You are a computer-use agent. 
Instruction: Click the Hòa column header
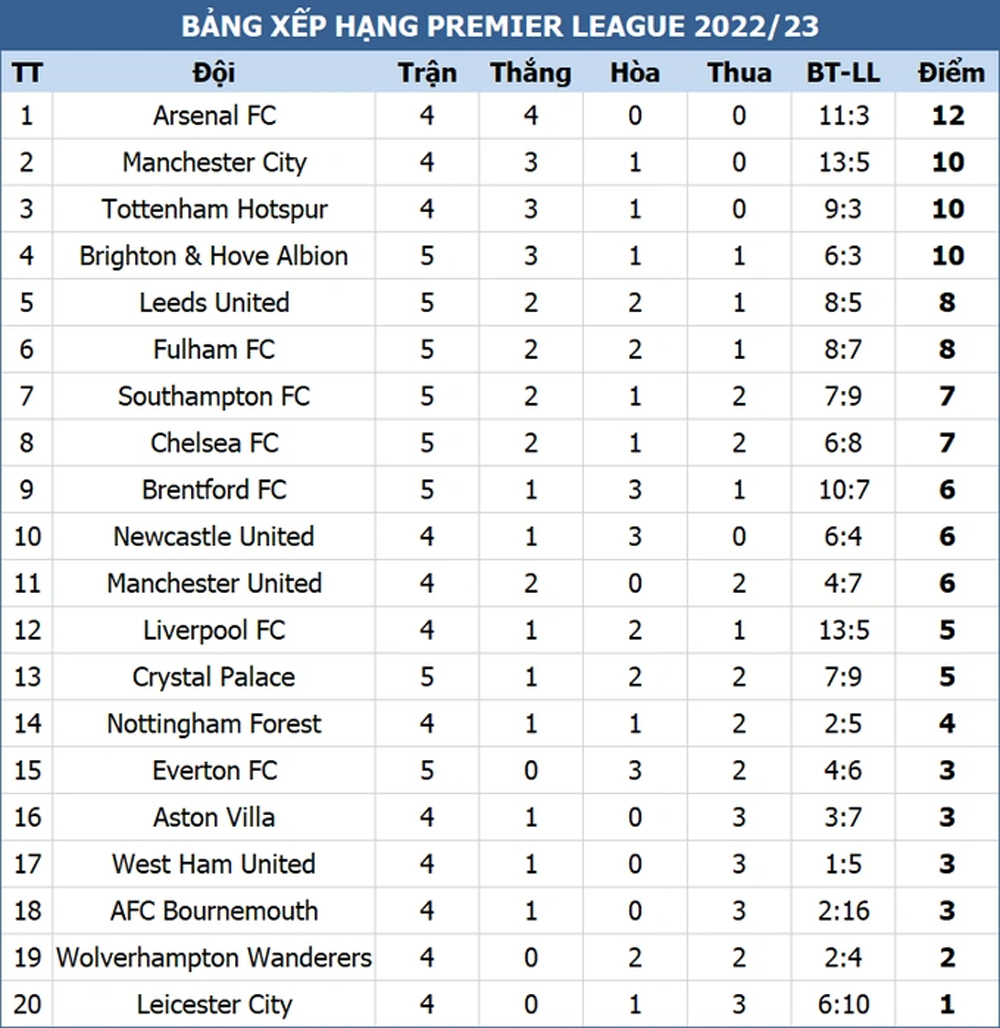pyautogui.click(x=635, y=73)
